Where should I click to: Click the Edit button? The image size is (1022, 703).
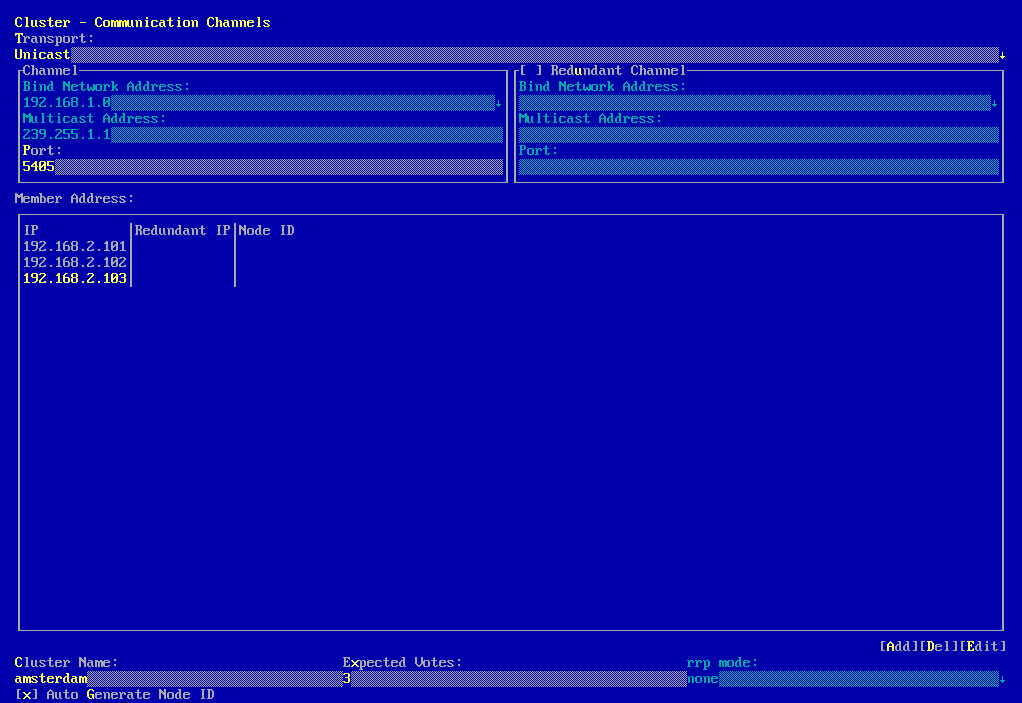982,647
